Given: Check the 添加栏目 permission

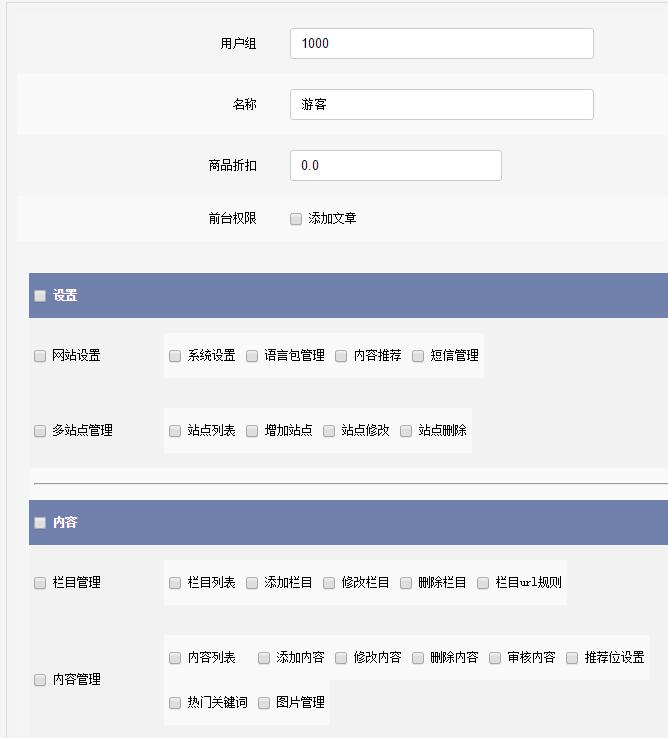Looking at the screenshot, I should [252, 583].
